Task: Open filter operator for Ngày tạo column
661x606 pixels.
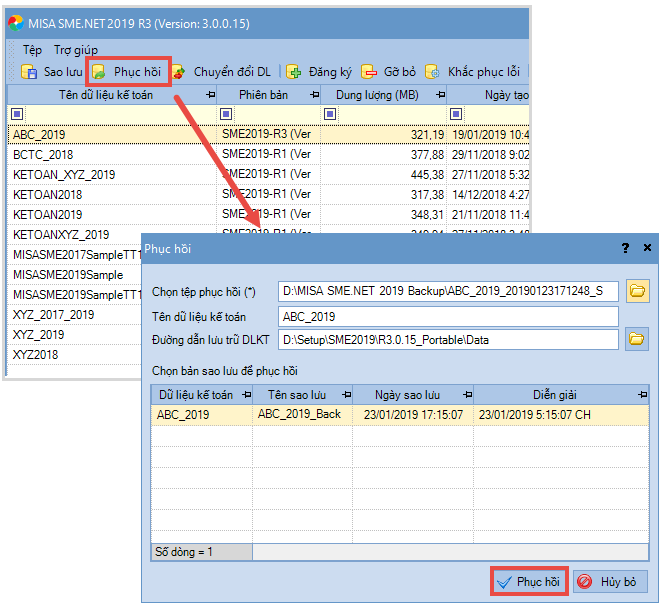Action: click(456, 114)
